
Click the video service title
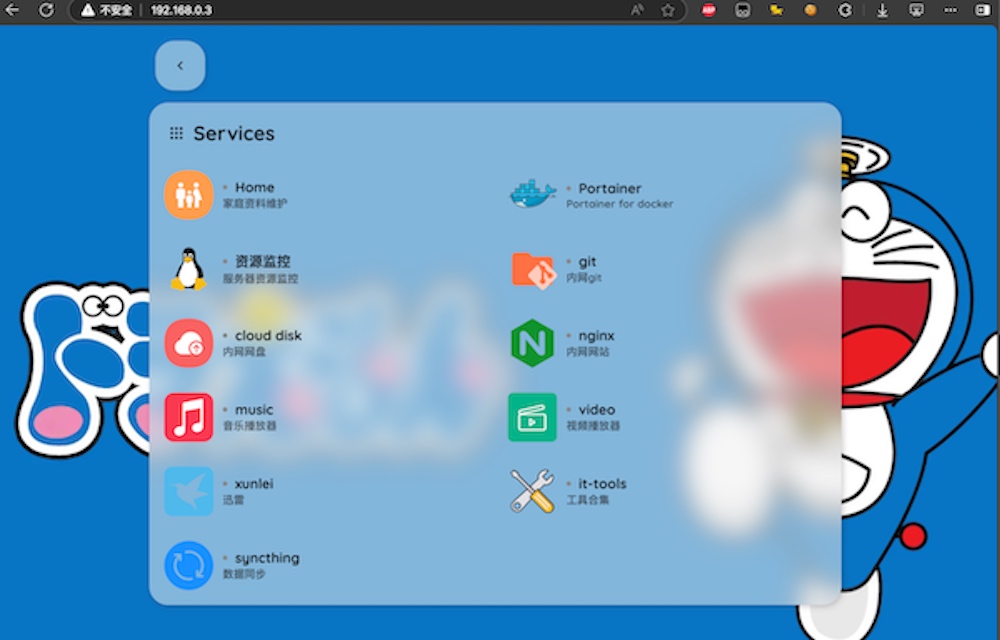[x=596, y=409]
